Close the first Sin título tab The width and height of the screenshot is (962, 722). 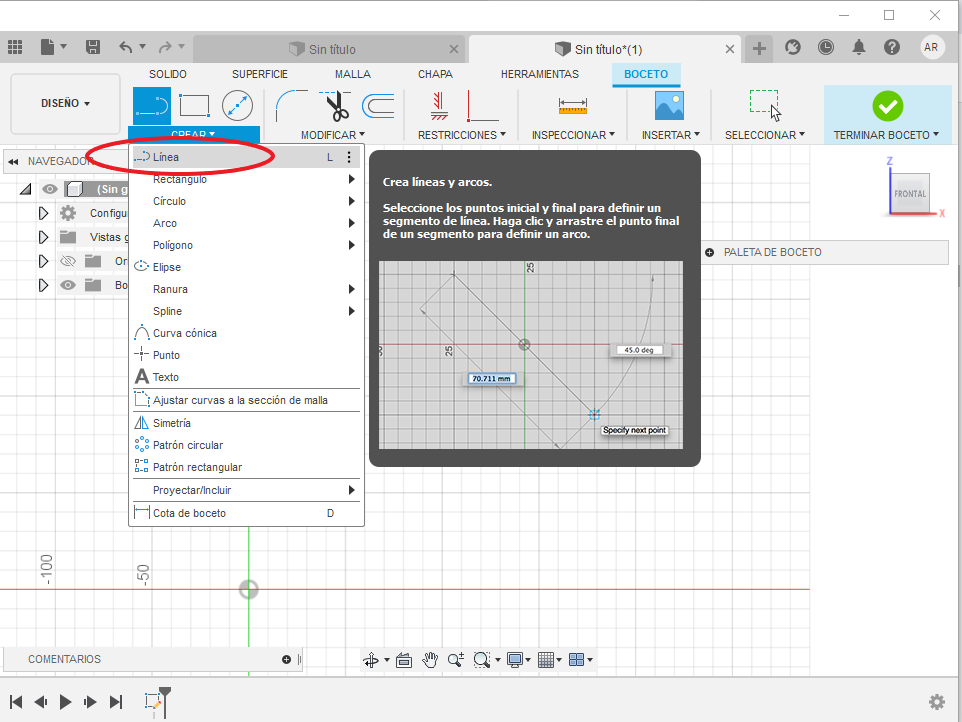[453, 49]
